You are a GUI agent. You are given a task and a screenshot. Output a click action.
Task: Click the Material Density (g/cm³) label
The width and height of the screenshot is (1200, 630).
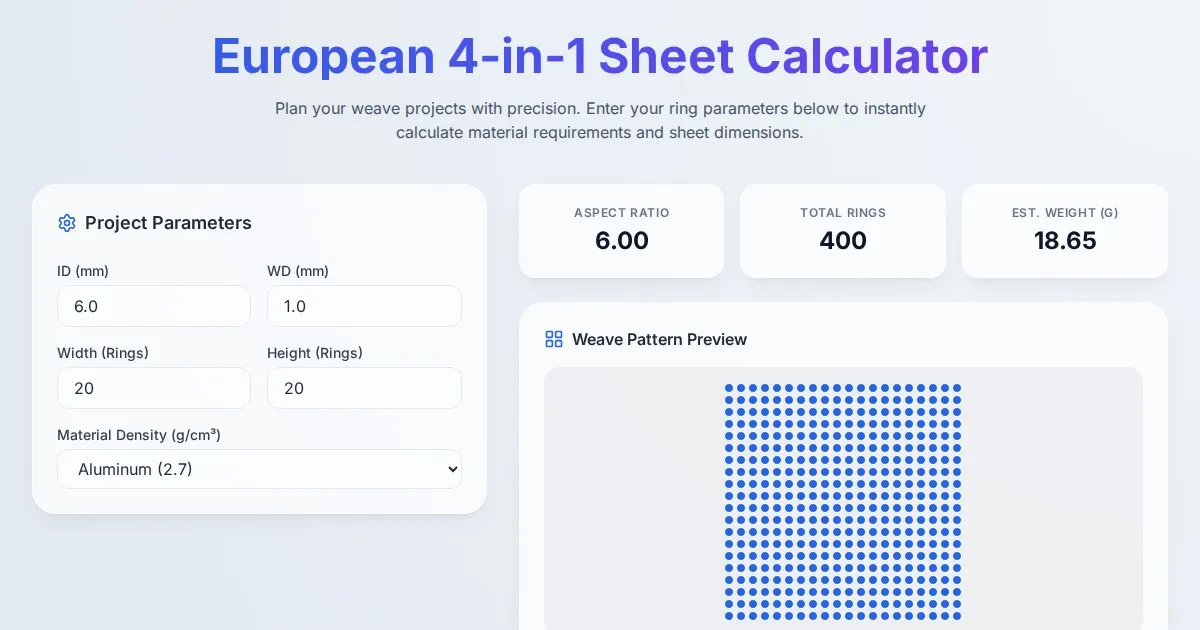139,435
